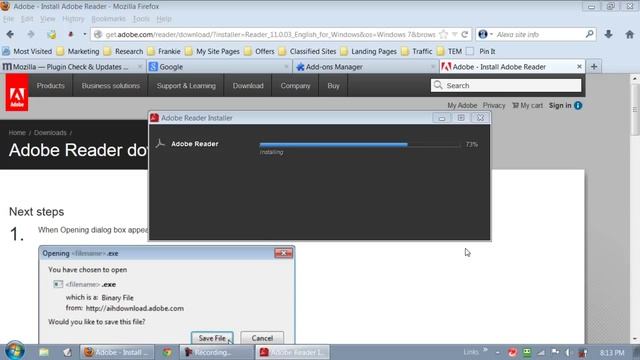Open the History menu
The height and width of the screenshot is (360, 640).
(73, 19)
